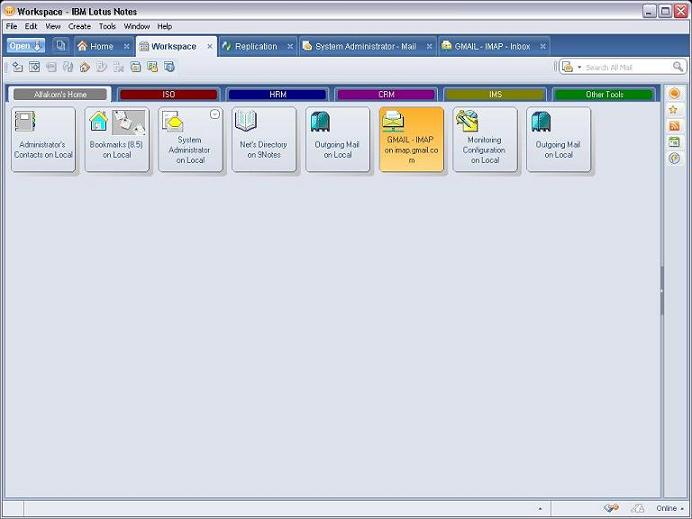
Task: Close the System Administrator - Mail tab
Action: coord(429,46)
